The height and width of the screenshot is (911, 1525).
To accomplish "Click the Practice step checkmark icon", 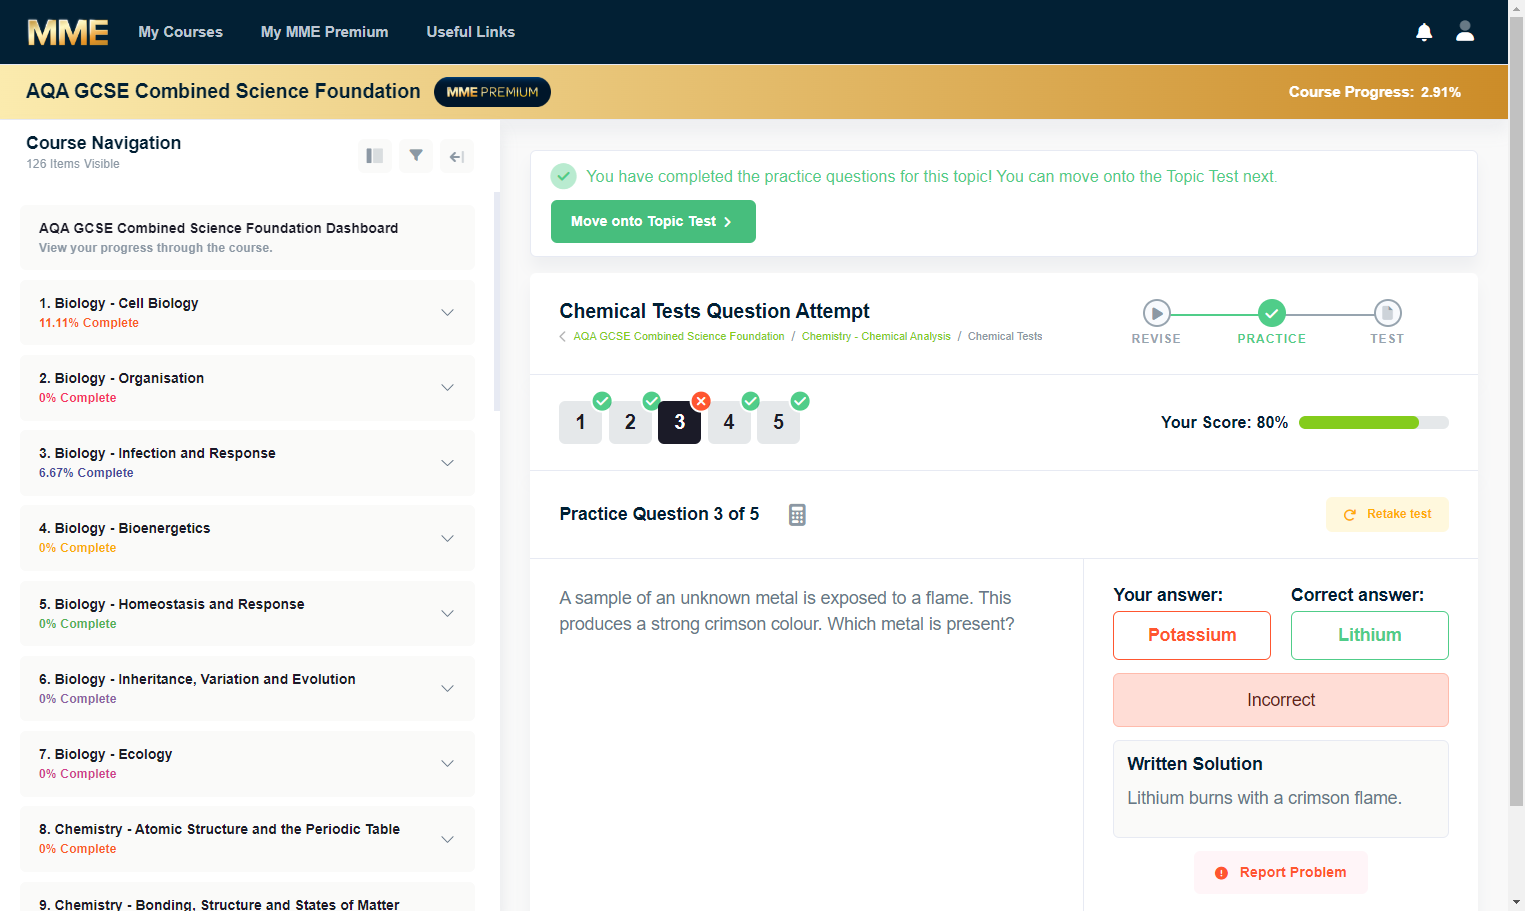I will [x=1272, y=313].
